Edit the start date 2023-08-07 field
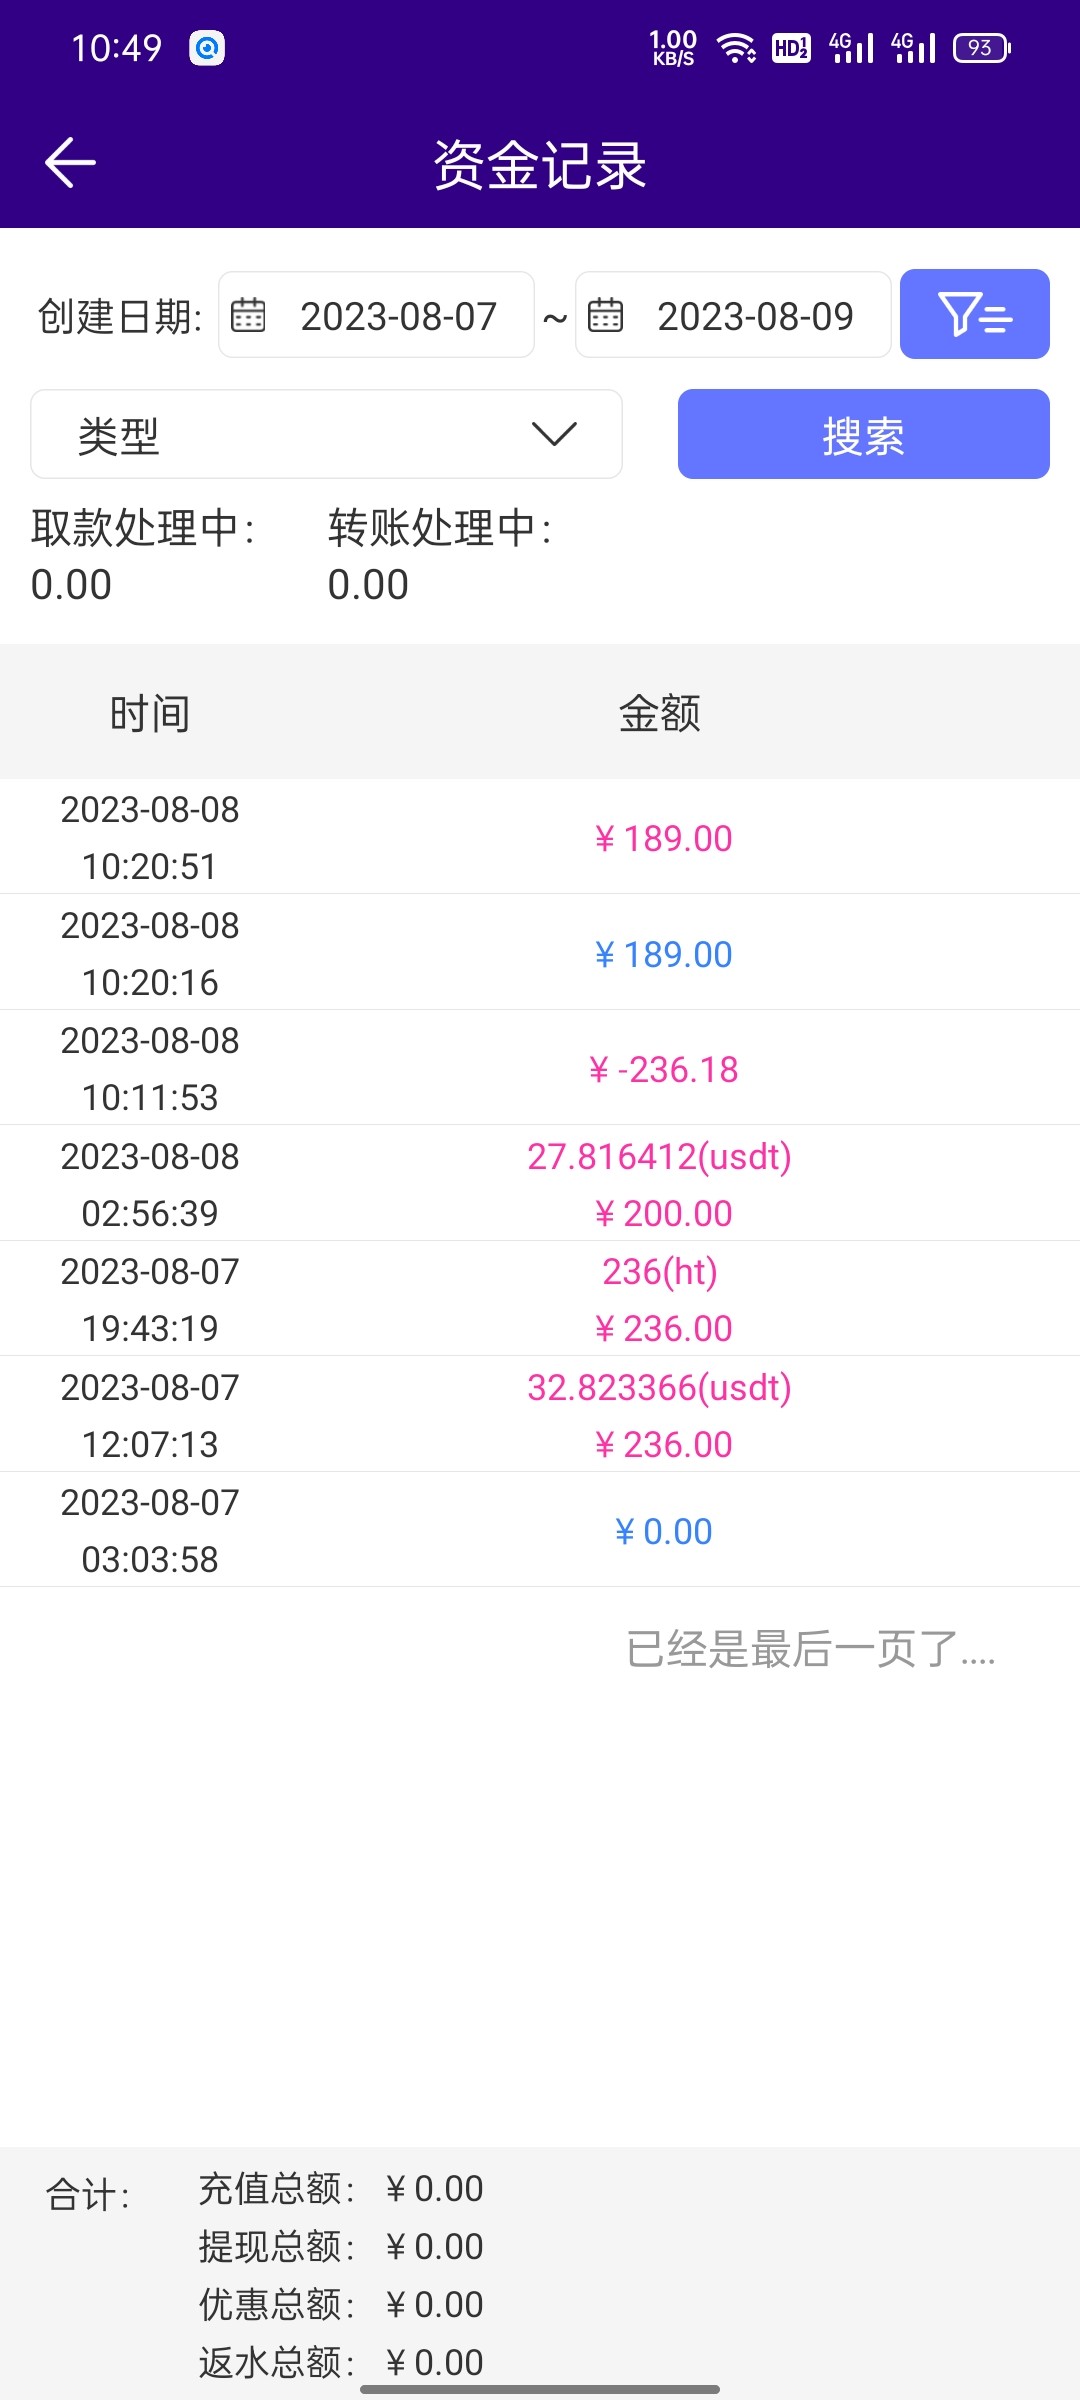The height and width of the screenshot is (2400, 1080). click(x=398, y=316)
